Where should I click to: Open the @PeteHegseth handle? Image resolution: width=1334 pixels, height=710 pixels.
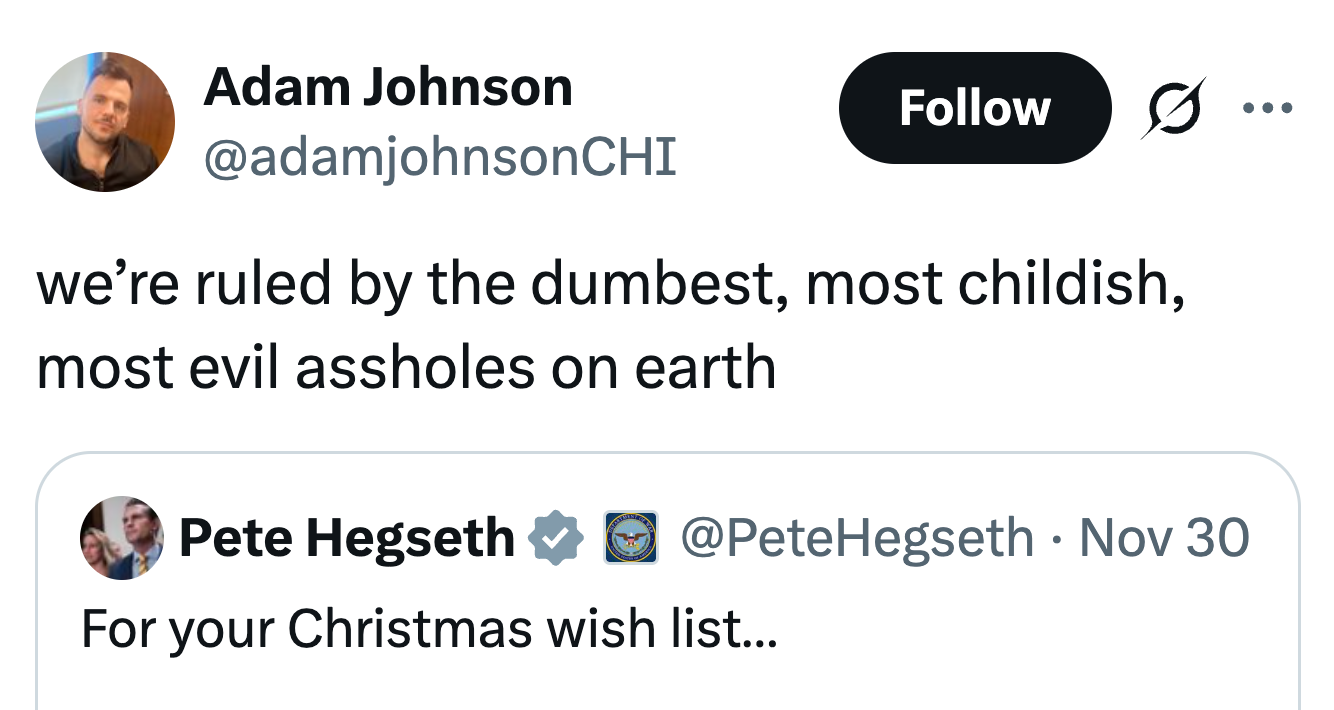click(x=857, y=537)
